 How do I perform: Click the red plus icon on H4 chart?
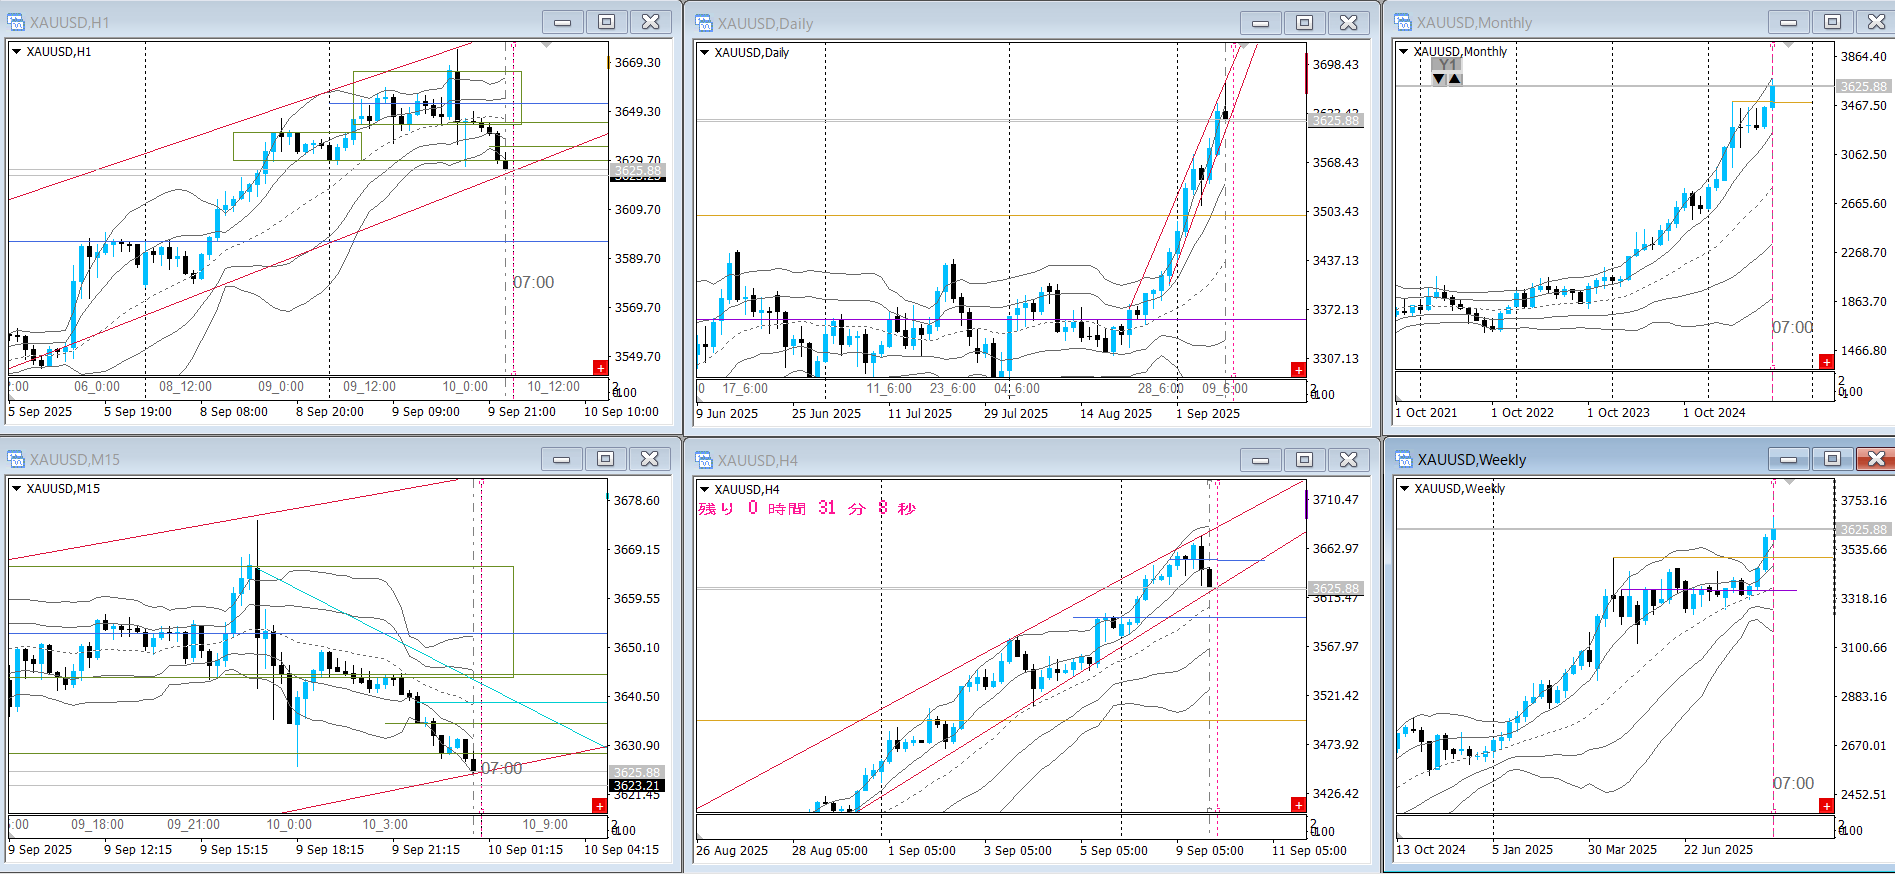pyautogui.click(x=1298, y=805)
